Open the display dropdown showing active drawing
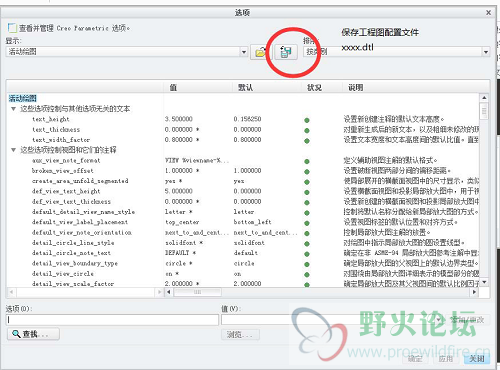The height and width of the screenshot is (370, 500). click(244, 52)
